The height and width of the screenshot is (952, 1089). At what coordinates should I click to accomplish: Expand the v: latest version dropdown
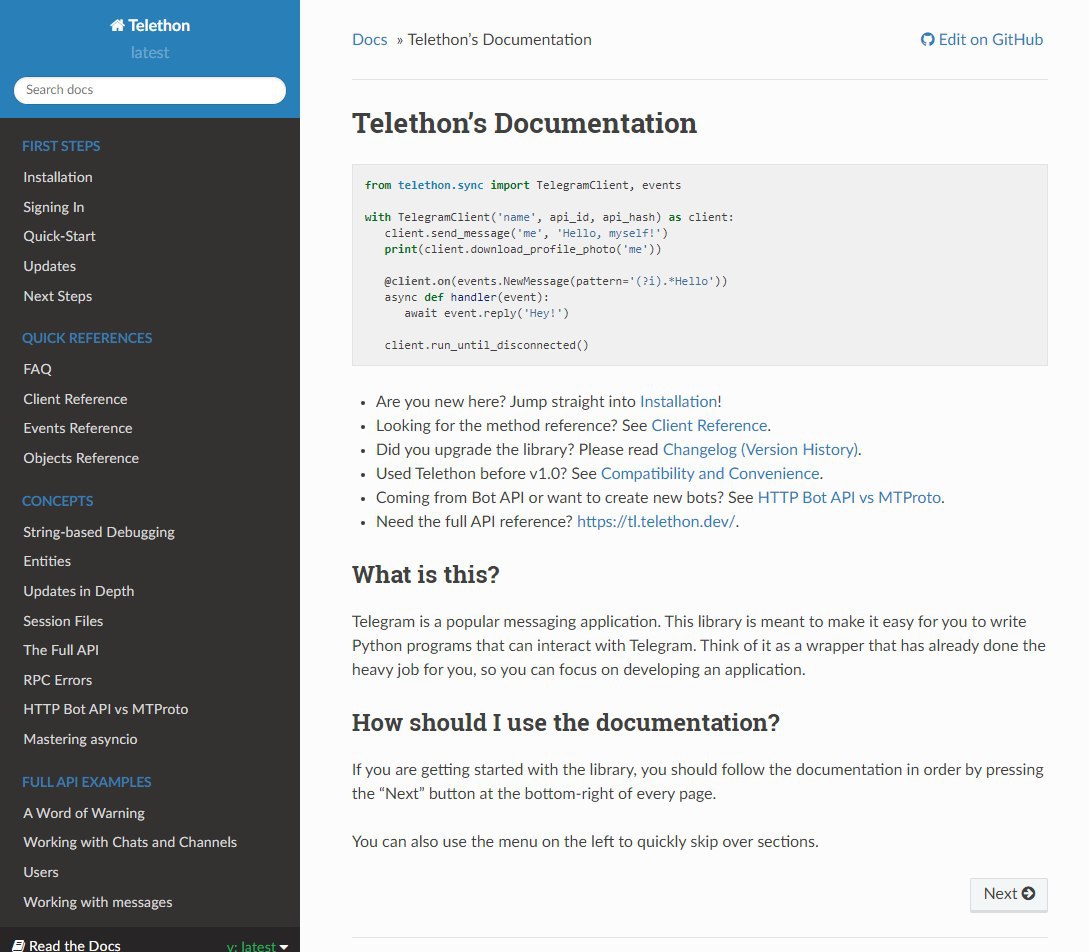click(257, 946)
